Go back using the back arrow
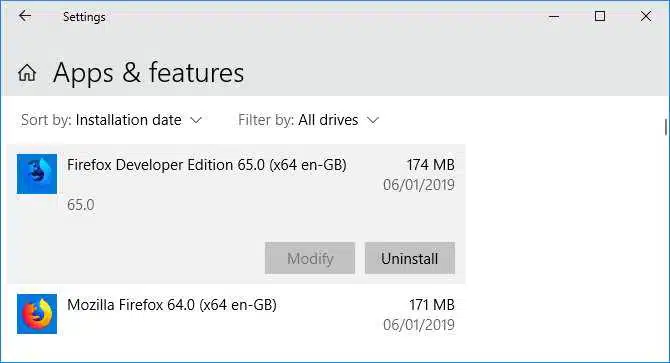 point(25,16)
